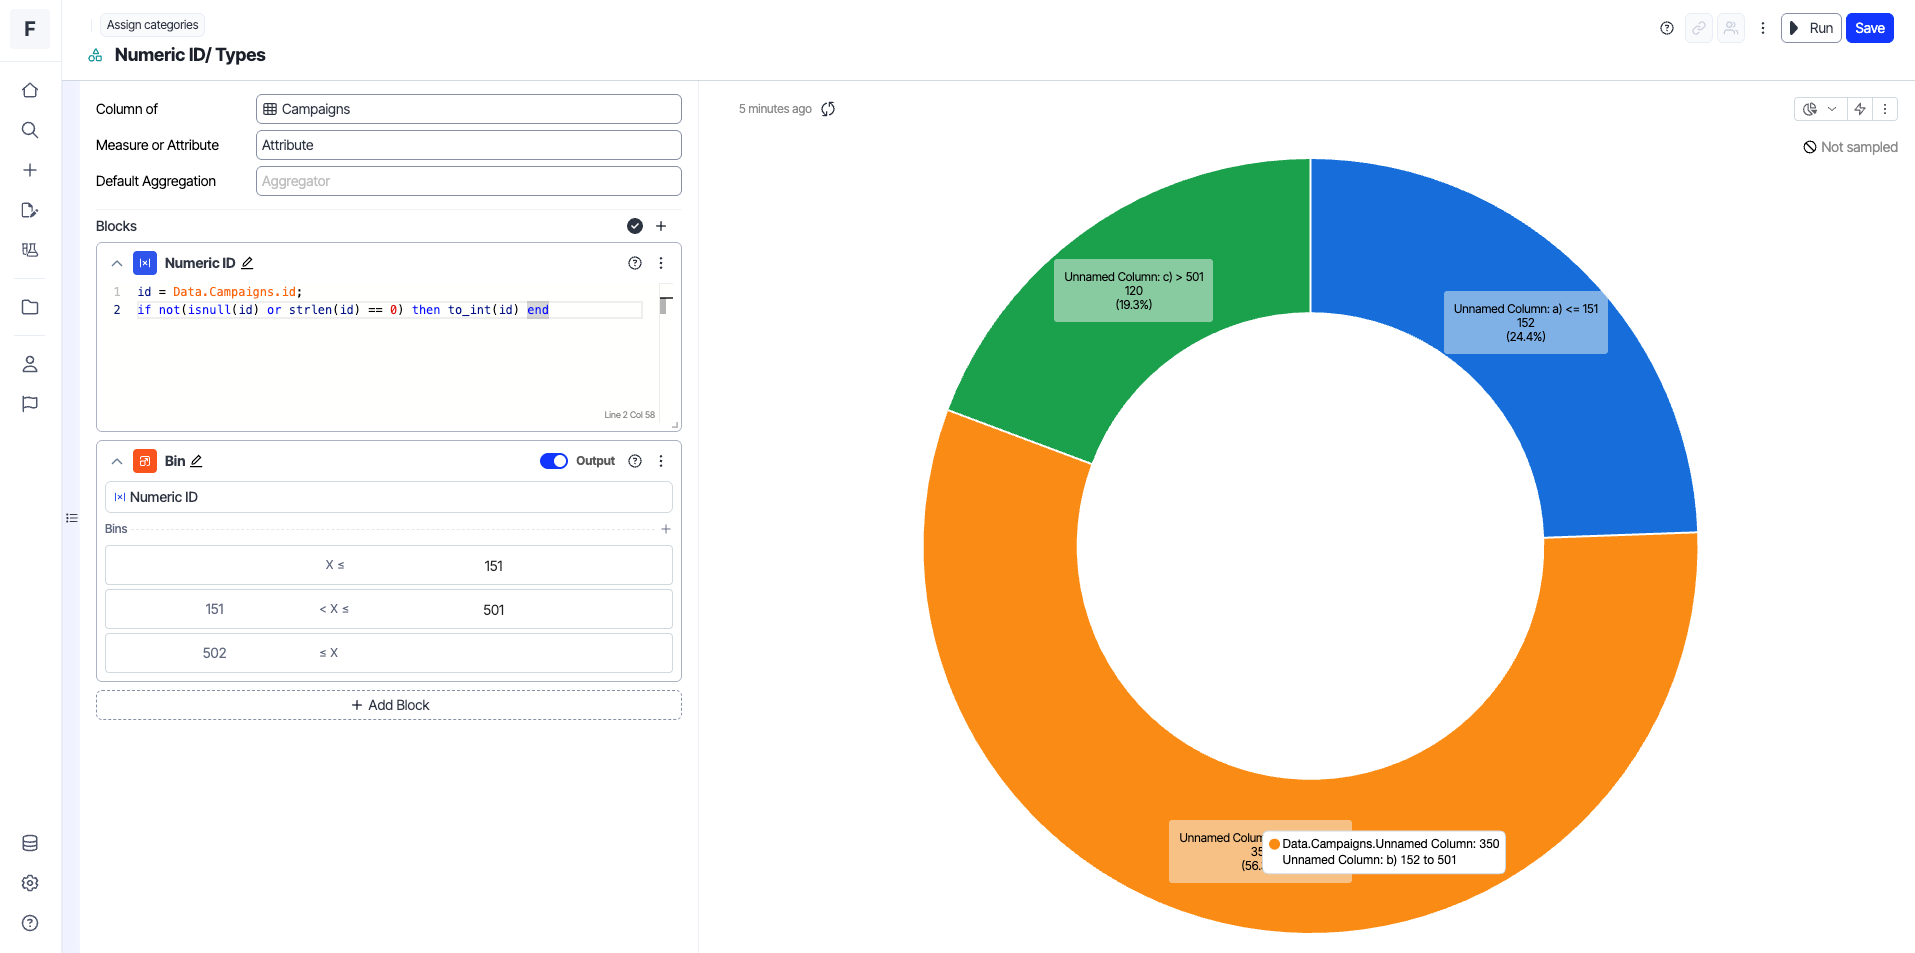Click the validation checkmark beside Blocks
The image size is (1915, 953).
pyautogui.click(x=635, y=226)
